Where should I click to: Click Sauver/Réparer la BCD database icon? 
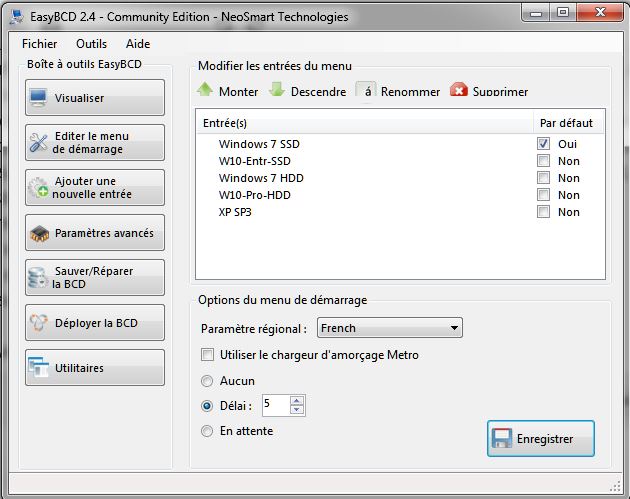[38, 278]
